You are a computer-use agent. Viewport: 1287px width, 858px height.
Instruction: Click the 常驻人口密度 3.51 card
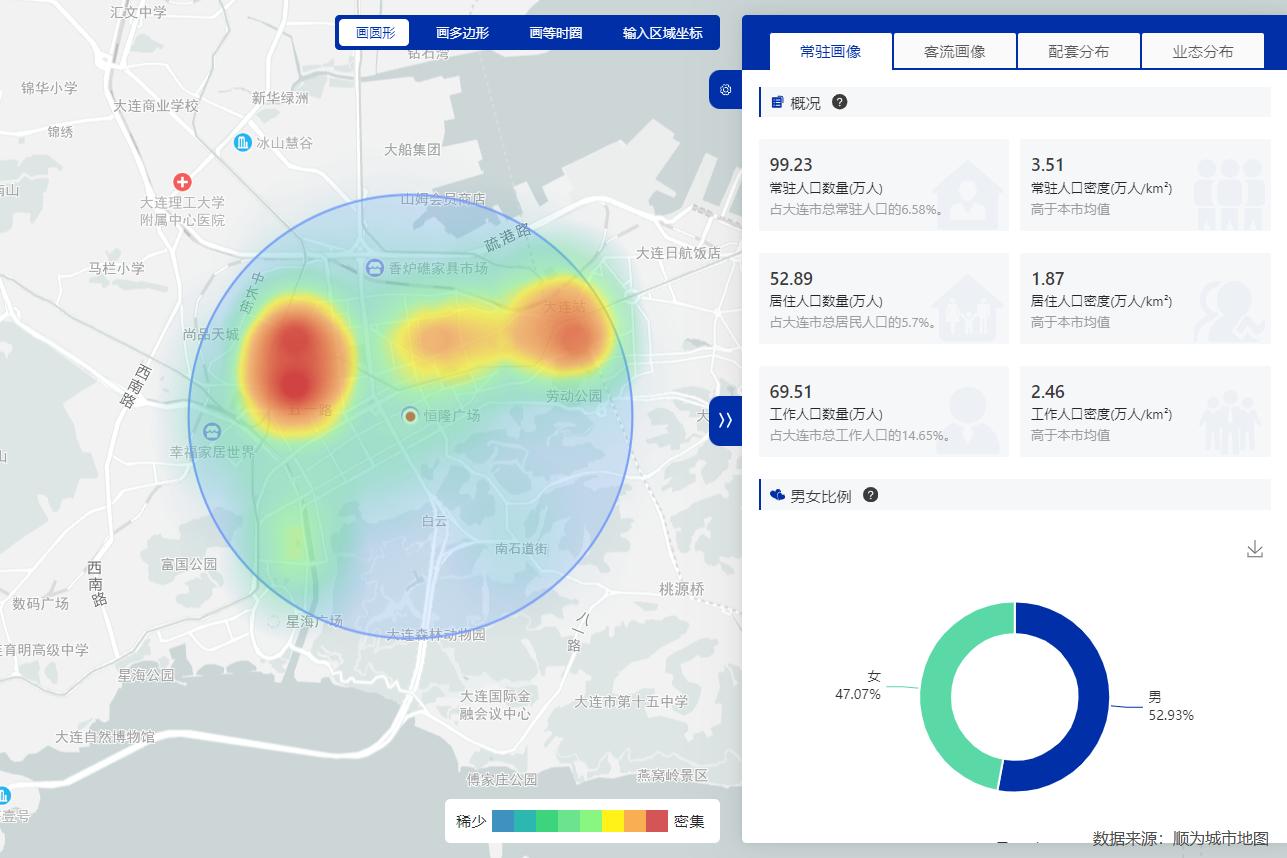1145,185
